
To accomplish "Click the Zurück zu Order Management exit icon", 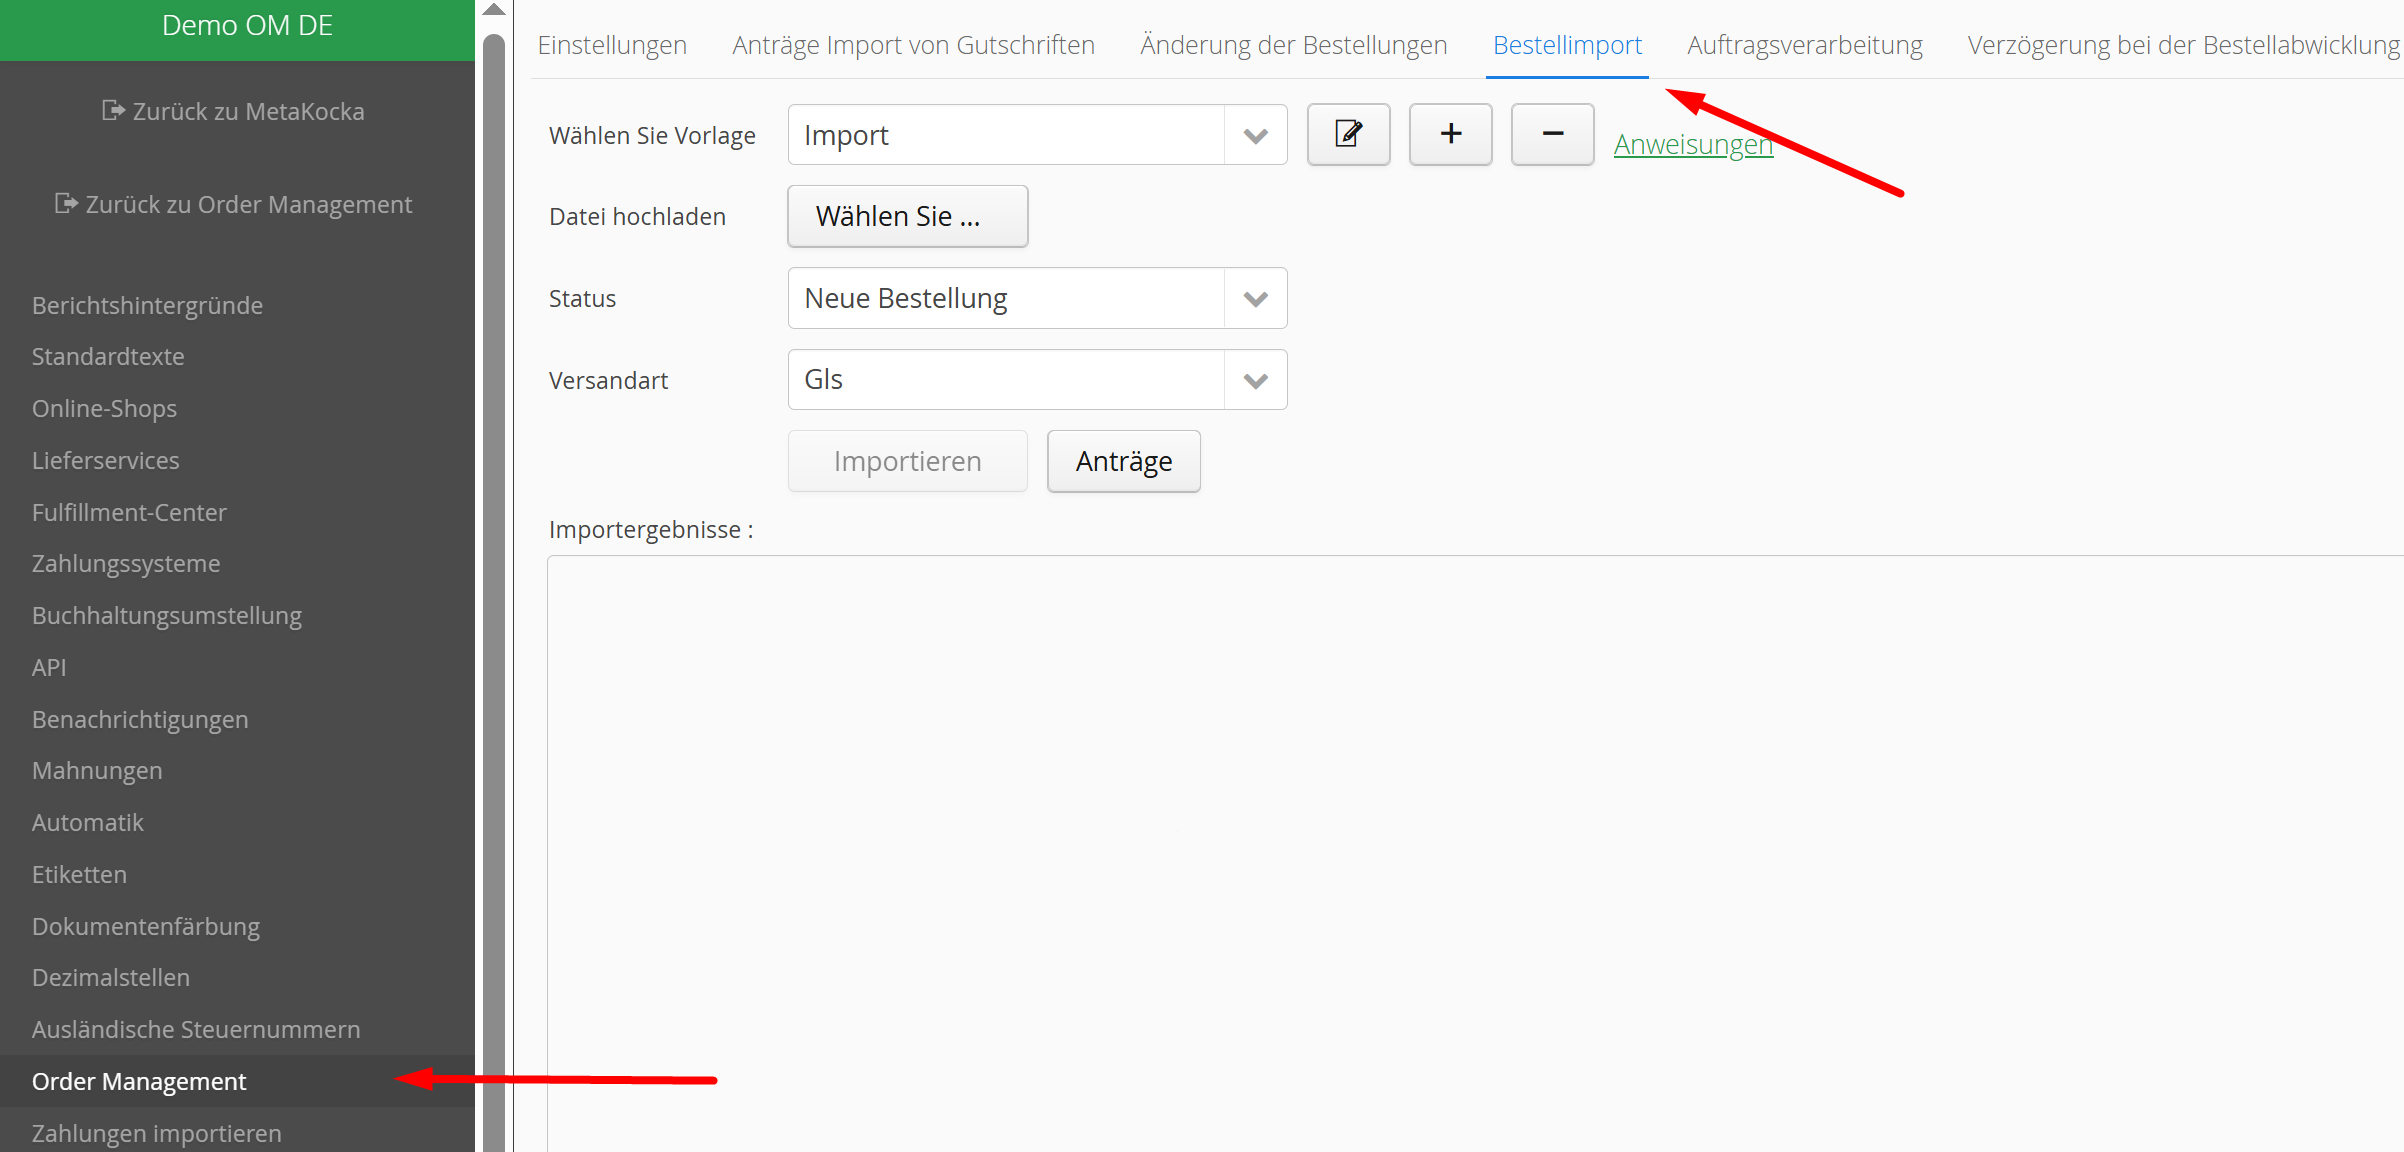I will click(66, 204).
